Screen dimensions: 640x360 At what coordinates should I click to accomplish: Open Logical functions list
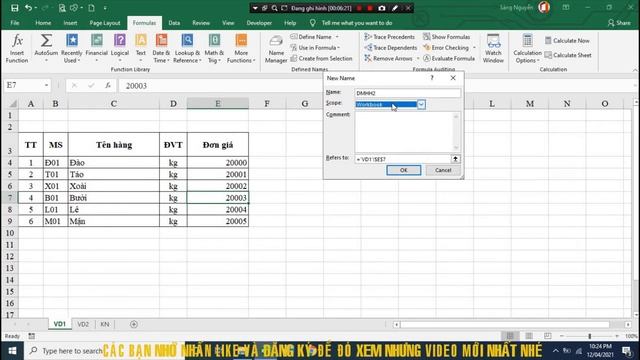click(x=120, y=49)
